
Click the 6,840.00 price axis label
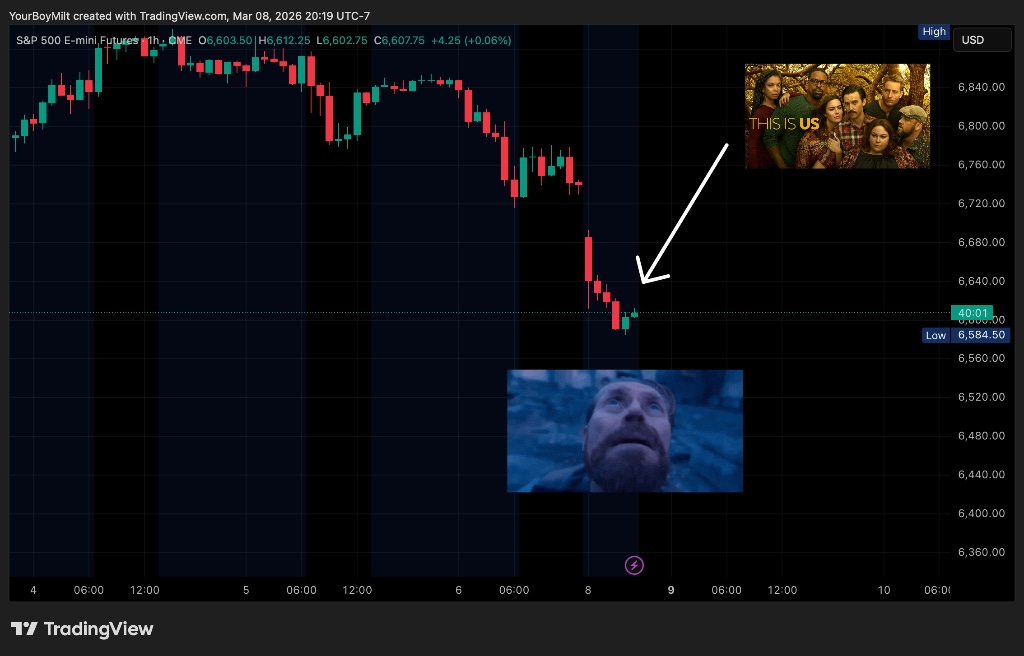(981, 87)
